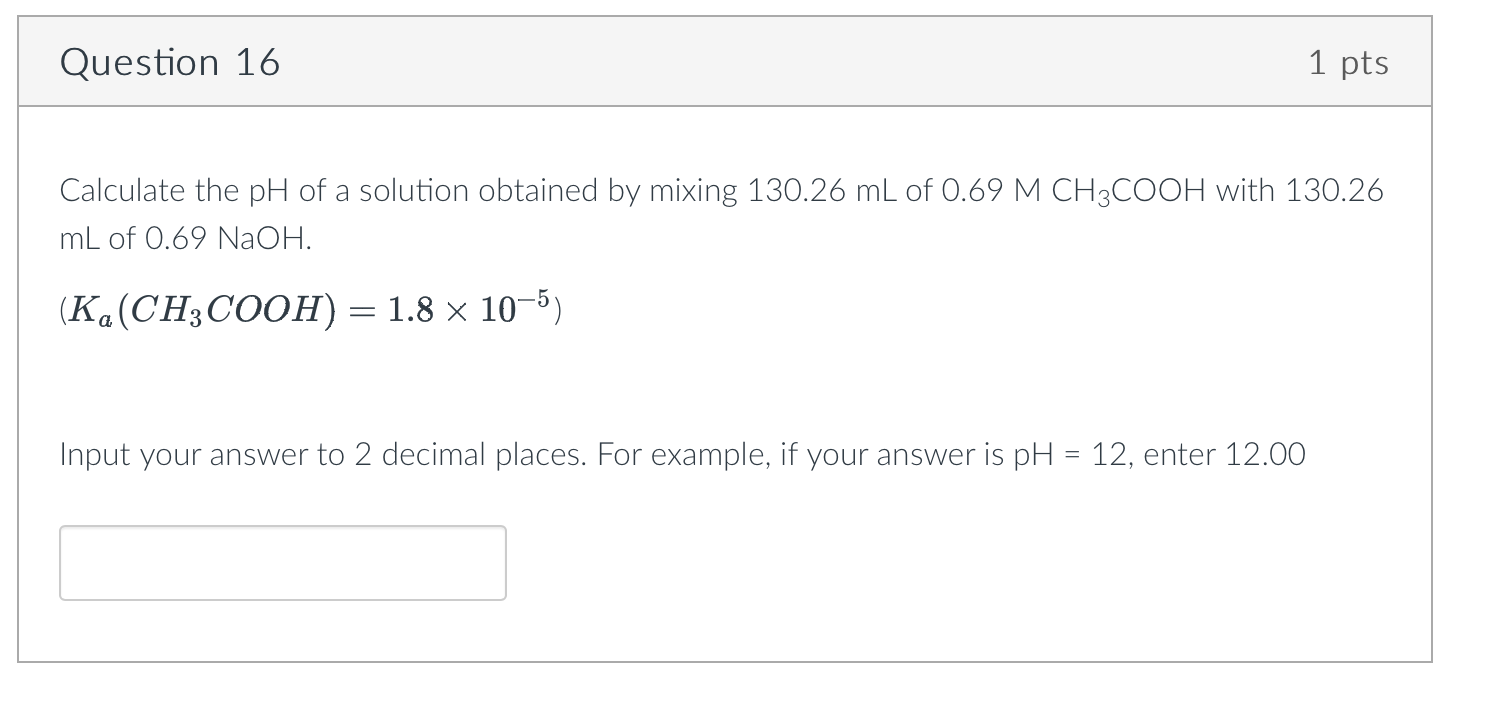This screenshot has height=705, width=1485.
Task: Click the 1 pts label
Action: tap(1348, 61)
